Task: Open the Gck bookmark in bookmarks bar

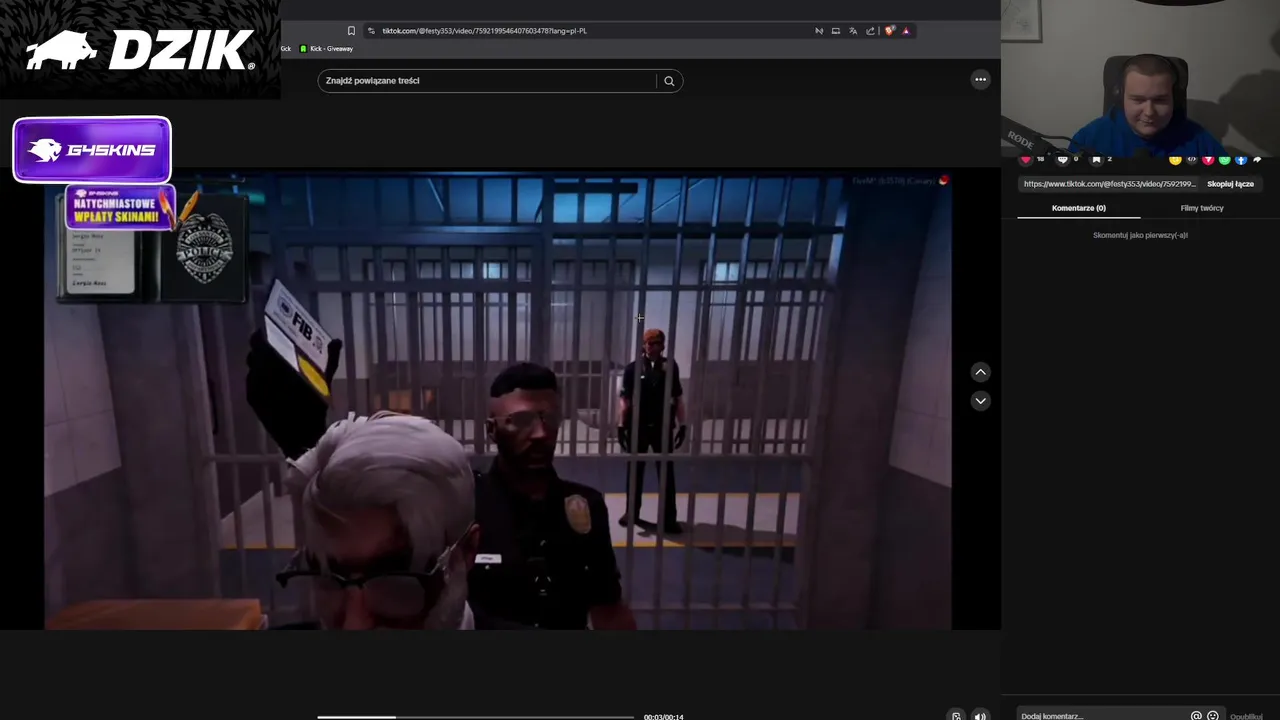Action: (x=285, y=49)
